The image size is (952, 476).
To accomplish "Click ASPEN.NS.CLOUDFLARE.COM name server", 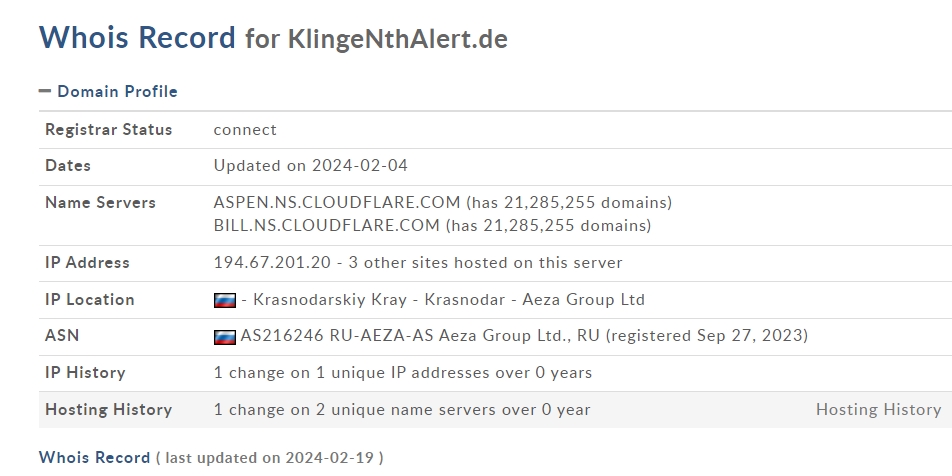I will click(337, 202).
